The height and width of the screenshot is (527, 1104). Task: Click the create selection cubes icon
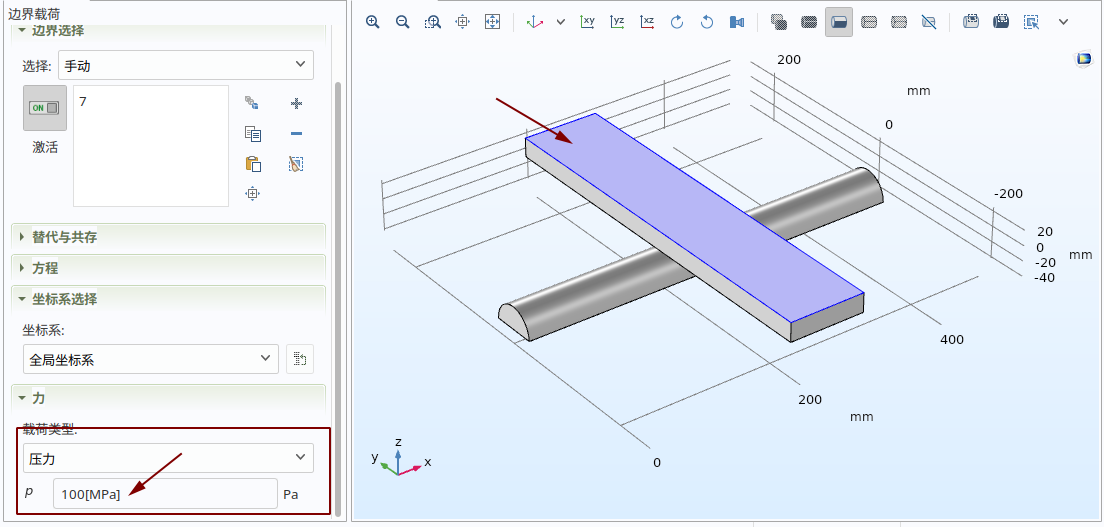[252, 104]
